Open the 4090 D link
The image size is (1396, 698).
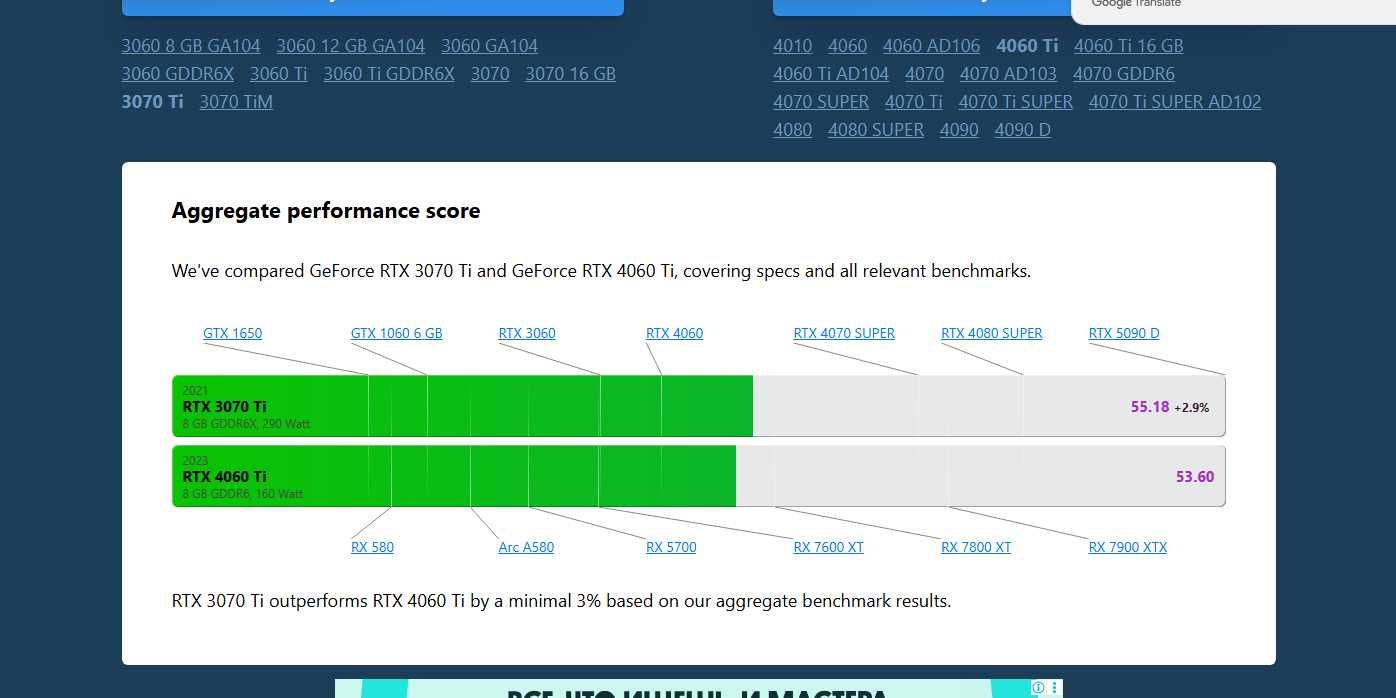pyautogui.click(x=1023, y=130)
